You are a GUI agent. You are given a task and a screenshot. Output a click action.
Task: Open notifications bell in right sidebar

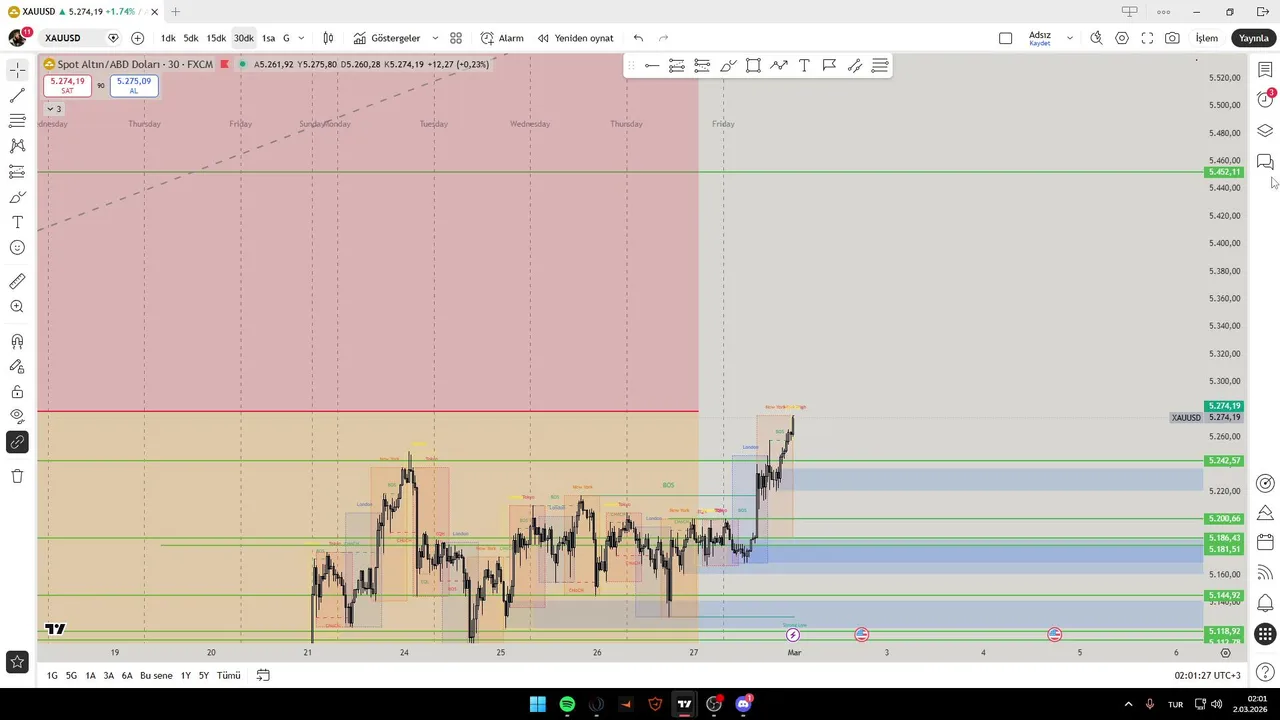(1265, 603)
